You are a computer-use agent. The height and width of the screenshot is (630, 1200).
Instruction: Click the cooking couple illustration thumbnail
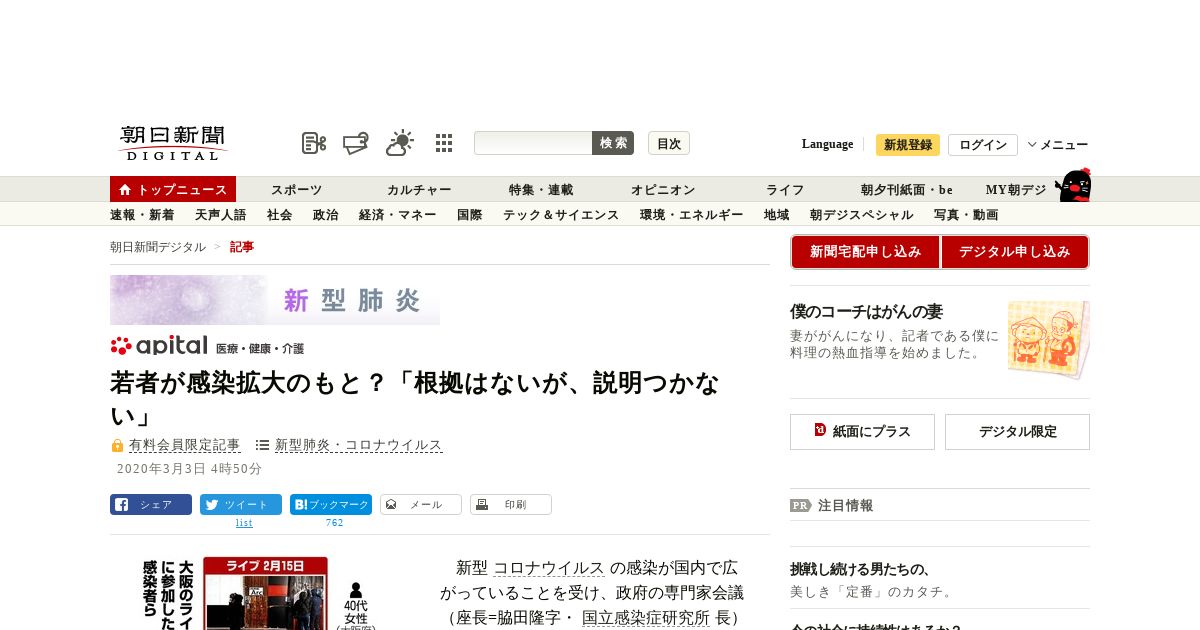[1048, 340]
